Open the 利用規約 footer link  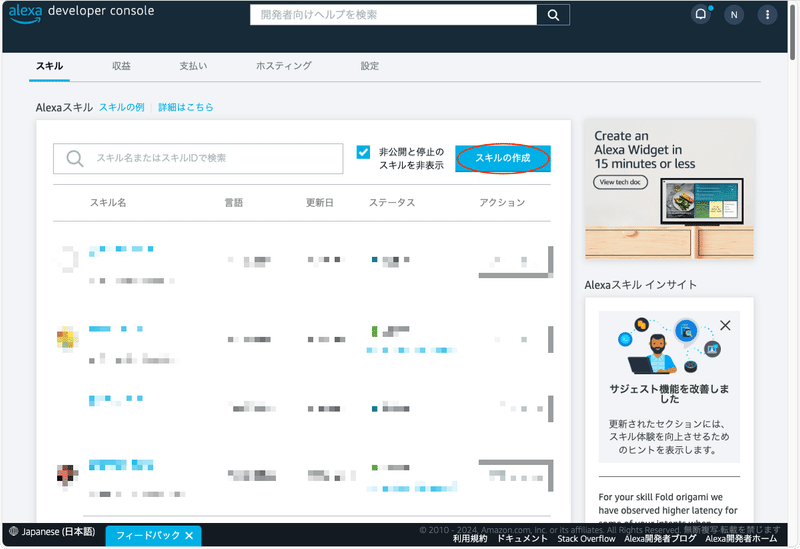[470, 539]
